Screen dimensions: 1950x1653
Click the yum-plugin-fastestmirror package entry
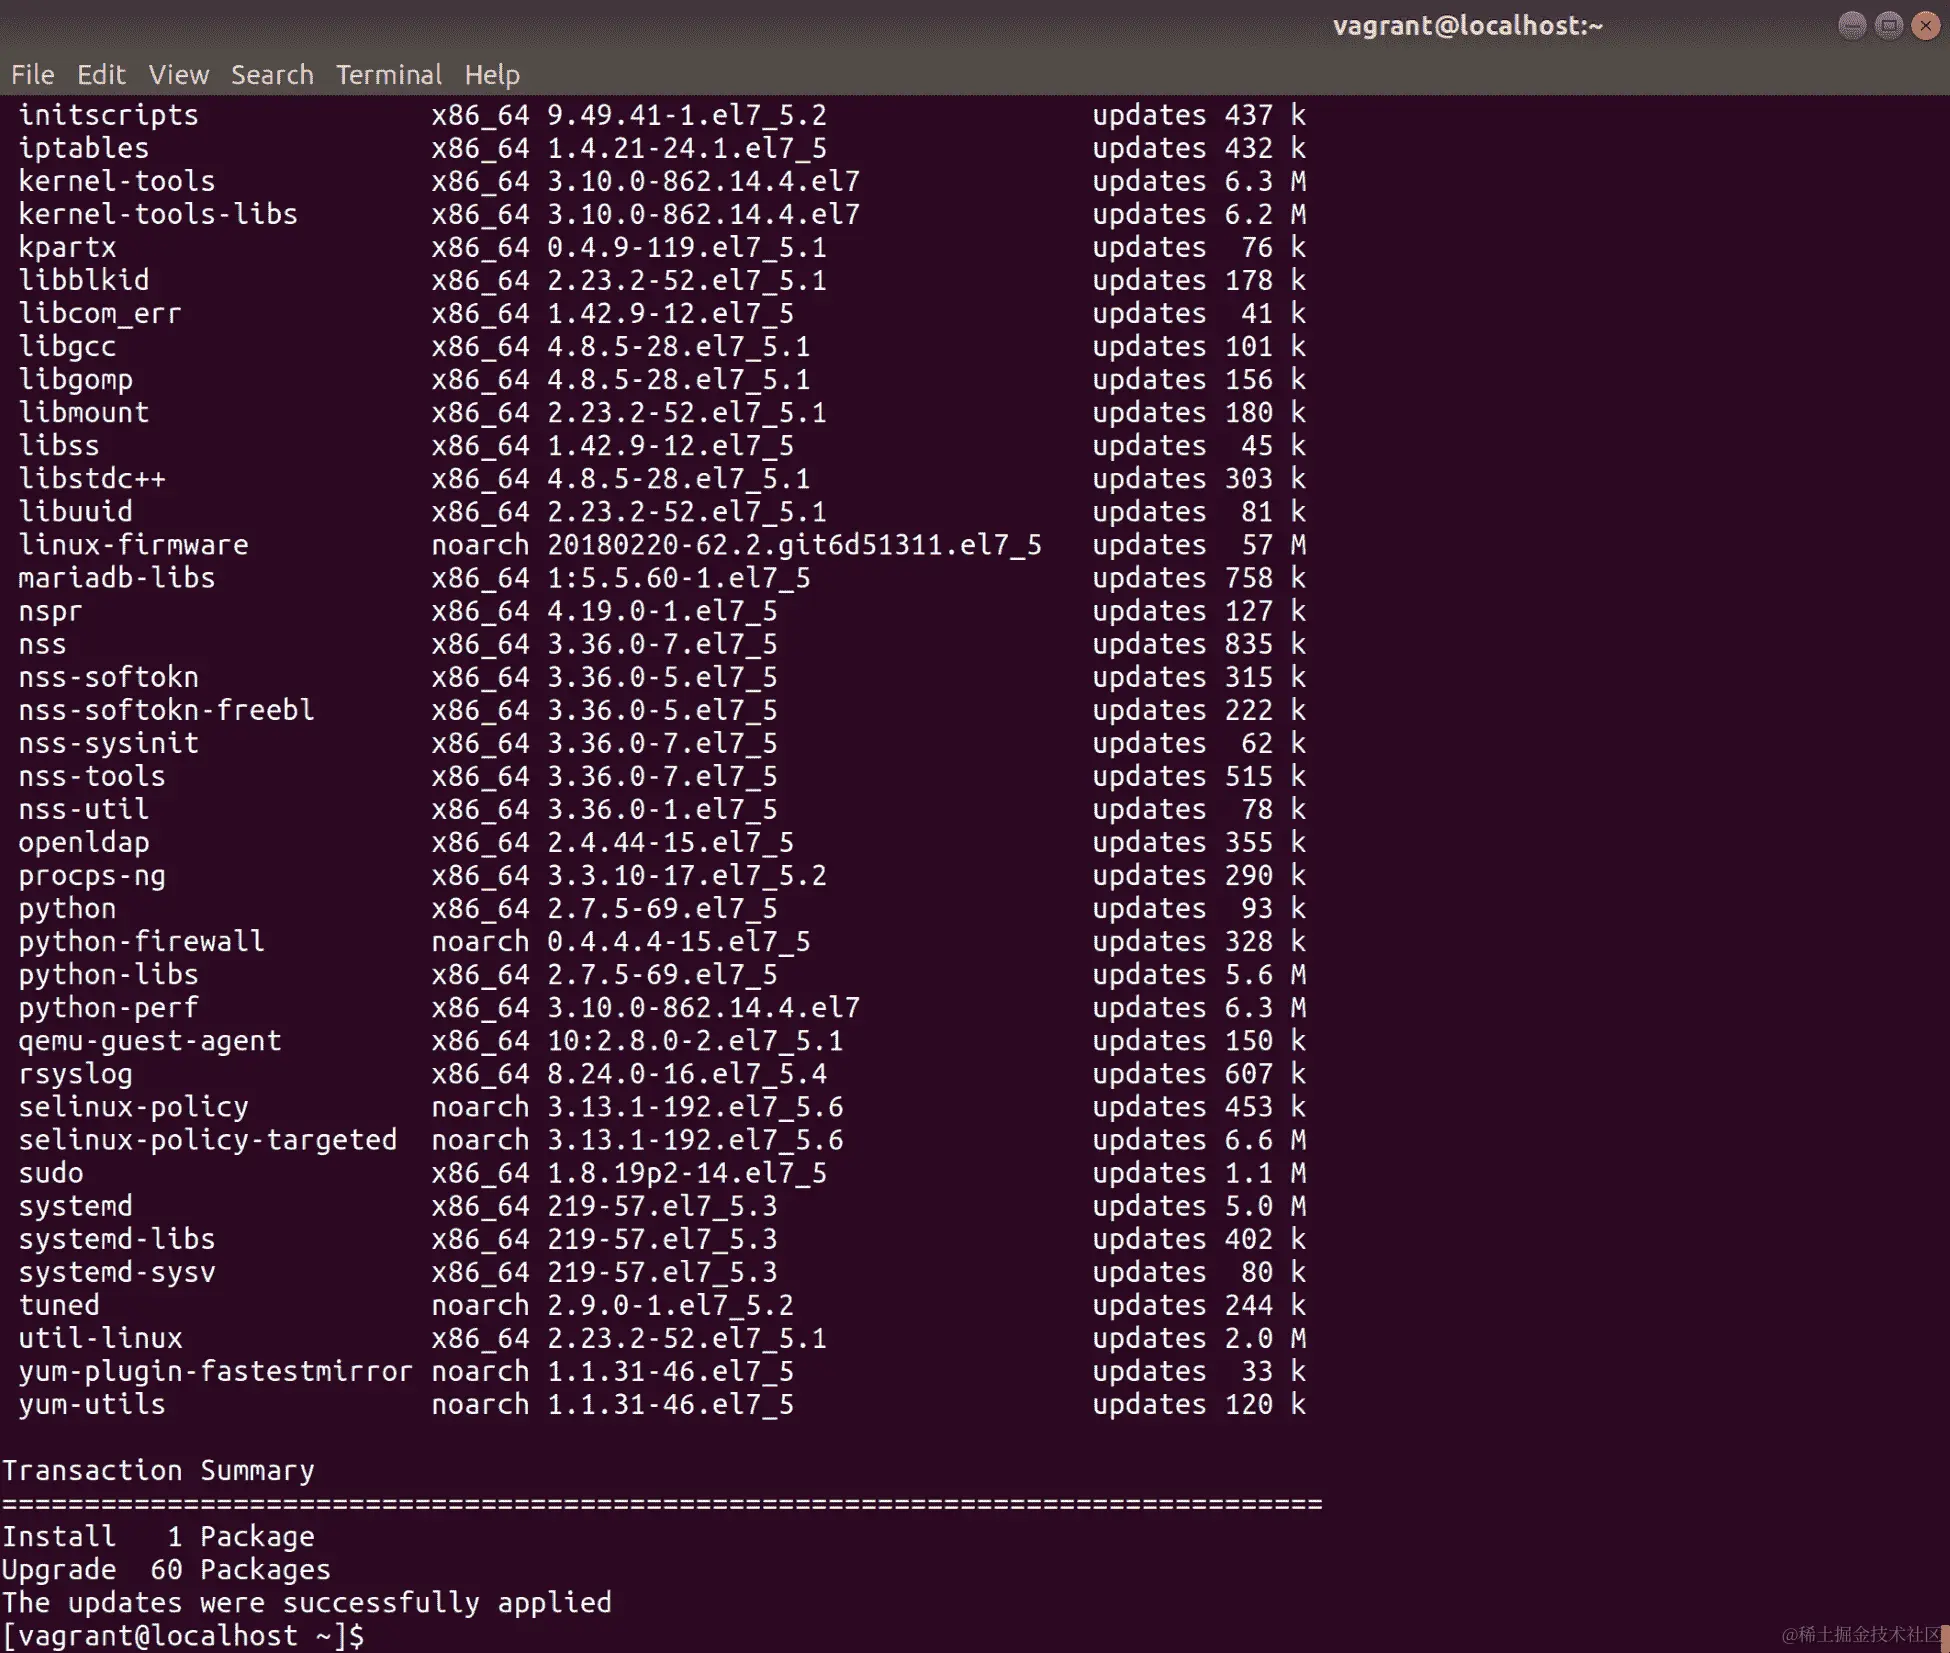[215, 1371]
